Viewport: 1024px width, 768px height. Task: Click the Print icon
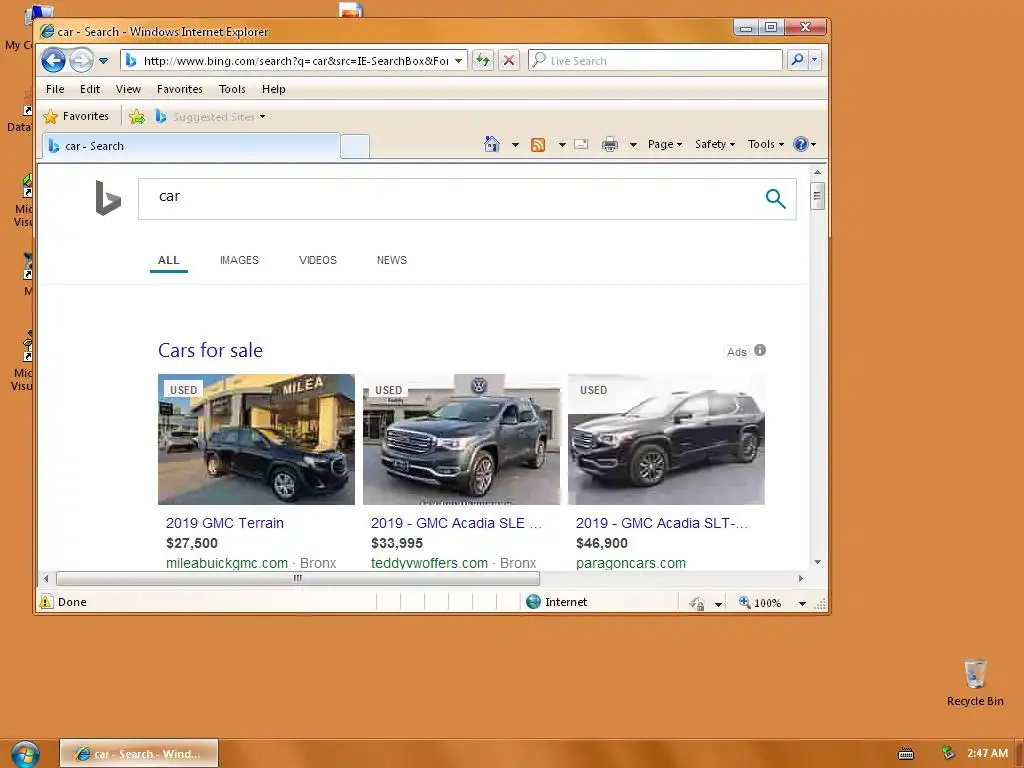610,144
